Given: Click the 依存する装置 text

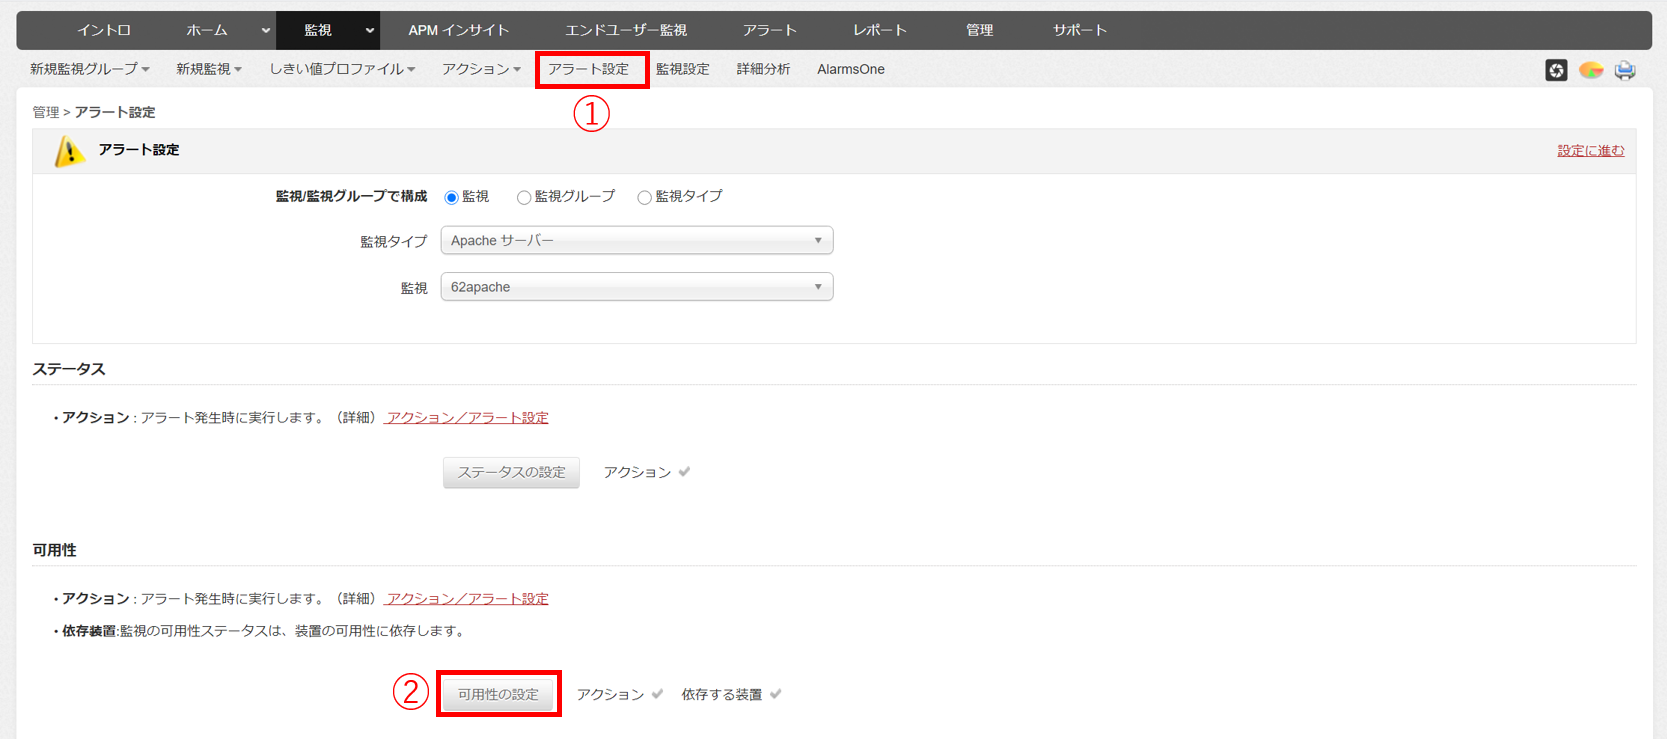Looking at the screenshot, I should click(x=722, y=694).
